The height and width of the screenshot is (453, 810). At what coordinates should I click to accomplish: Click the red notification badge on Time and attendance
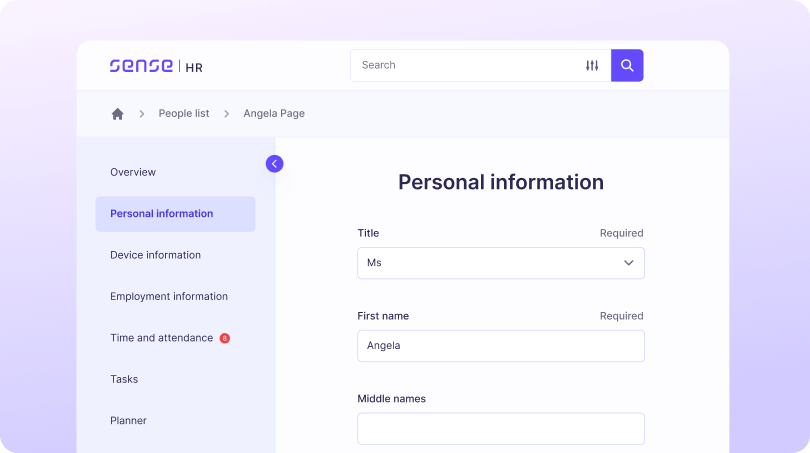click(x=225, y=338)
